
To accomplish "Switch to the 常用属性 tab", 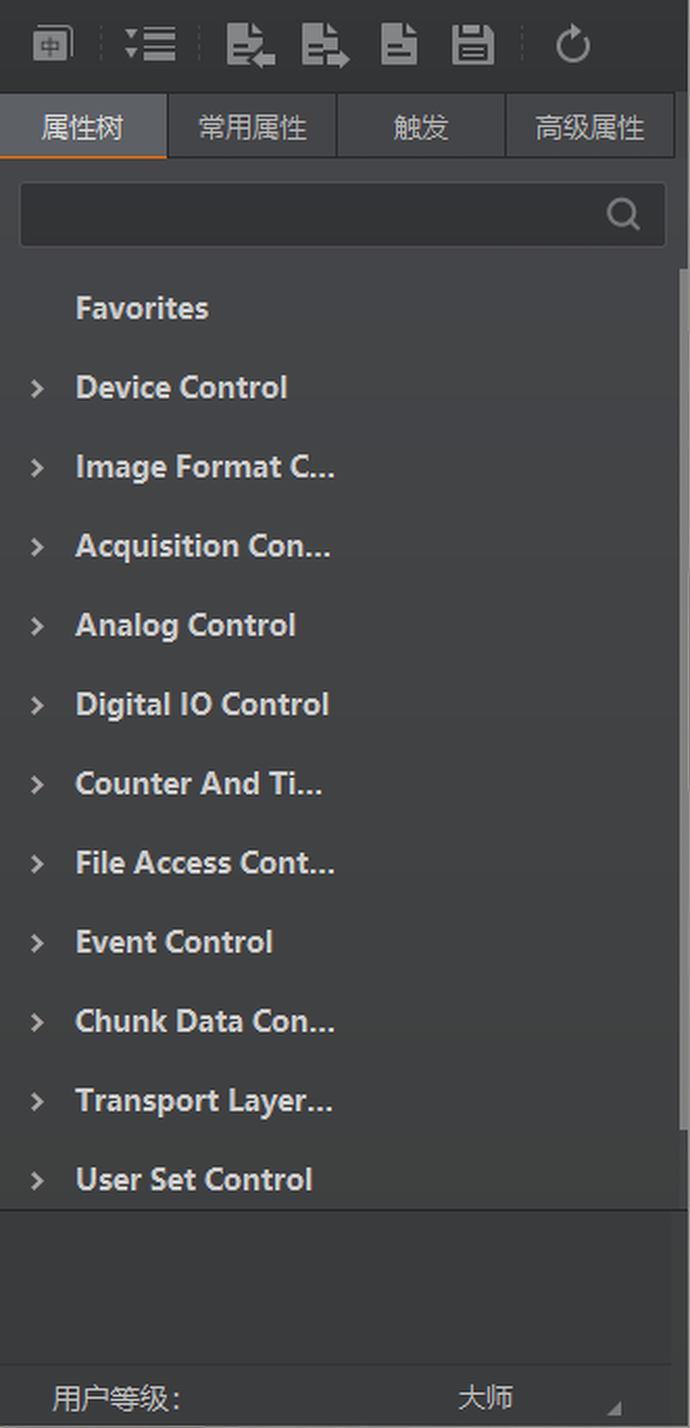I will pyautogui.click(x=252, y=127).
